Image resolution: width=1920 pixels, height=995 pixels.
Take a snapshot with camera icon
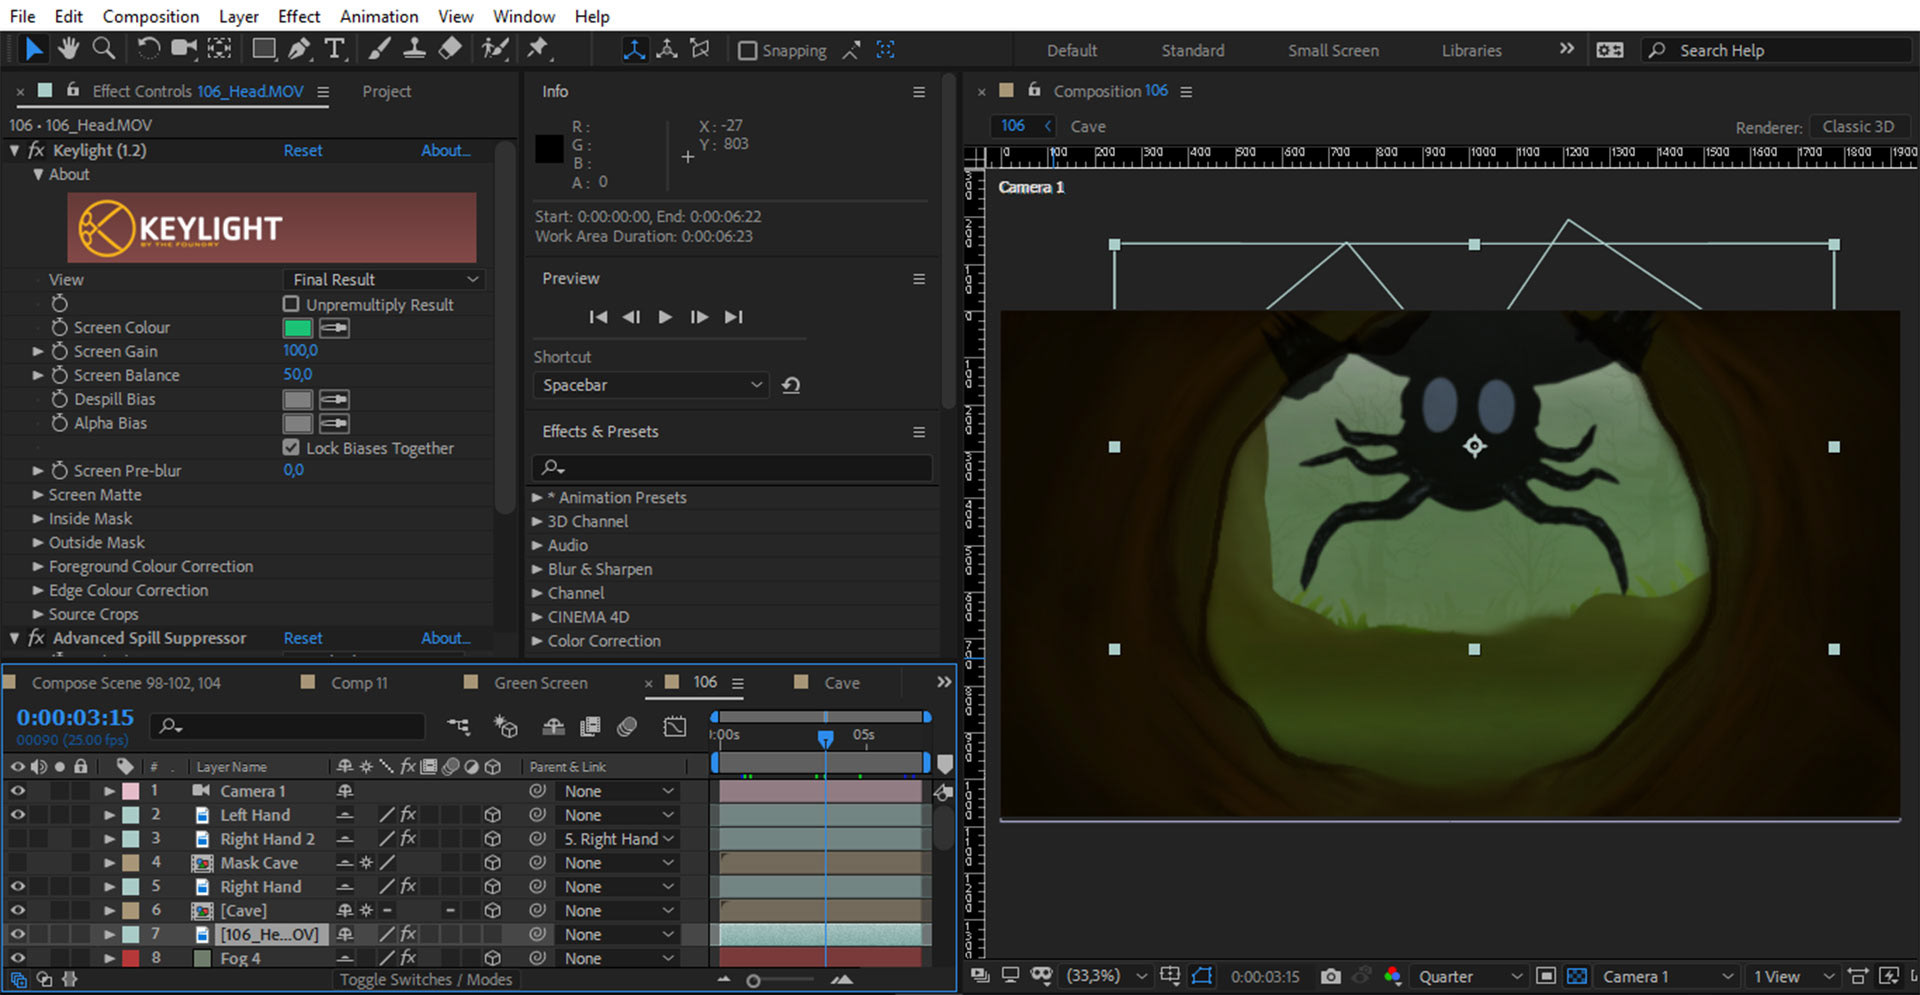1330,976
